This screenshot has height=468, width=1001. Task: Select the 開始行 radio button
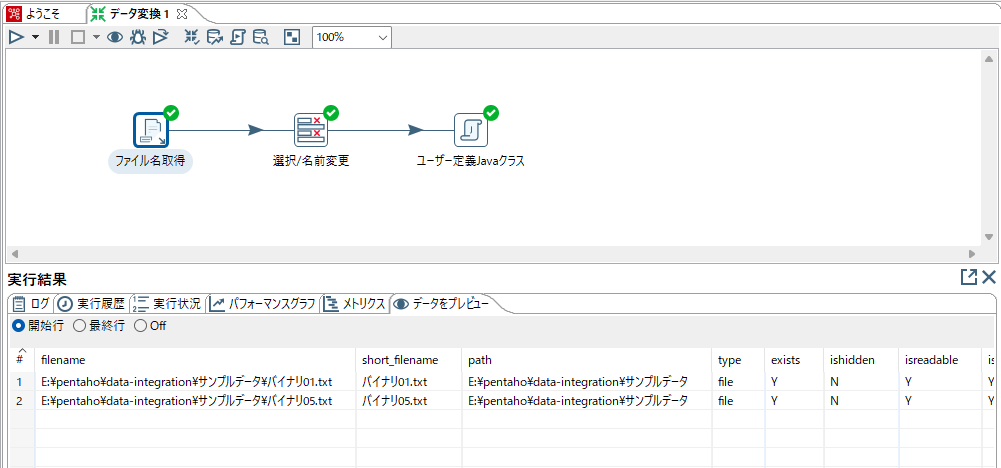(x=18, y=325)
